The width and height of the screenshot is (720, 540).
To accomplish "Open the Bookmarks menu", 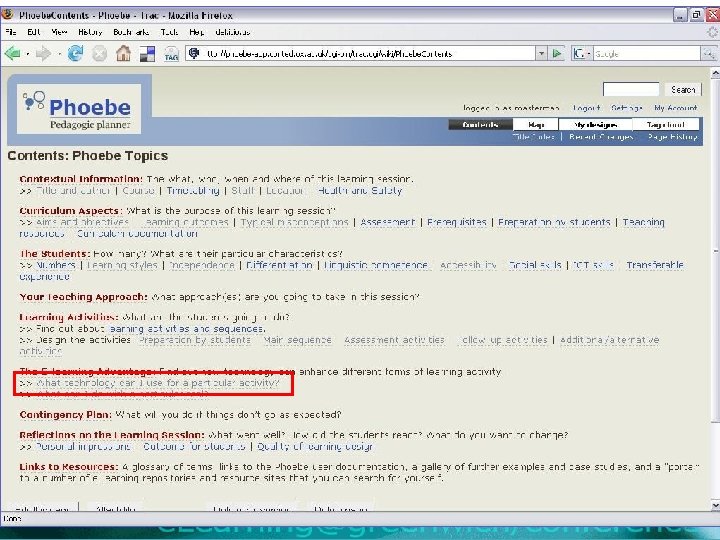I will 131,32.
